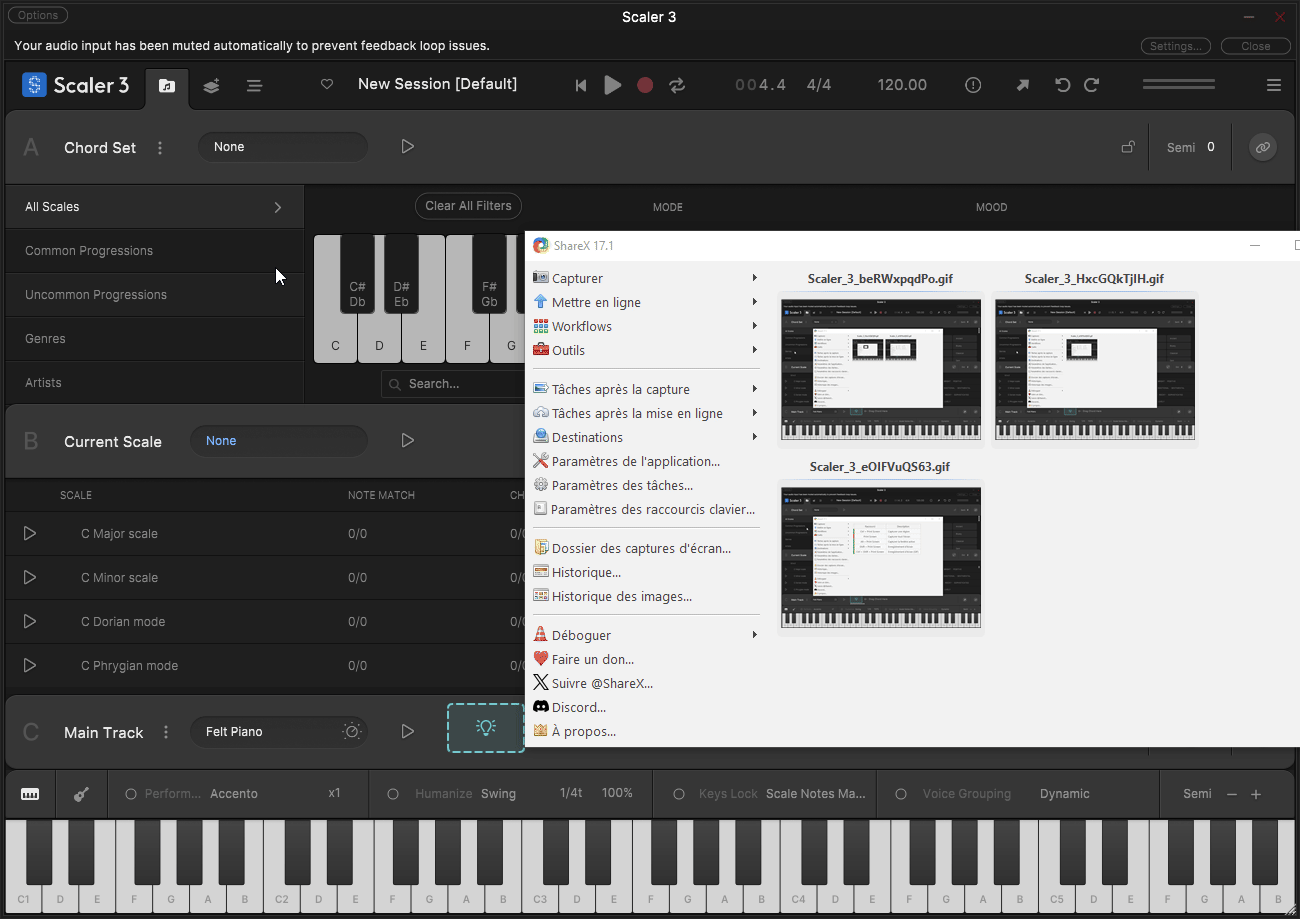The image size is (1300, 919).
Task: Open ShareX Paramètres de l'application...
Action: click(645, 461)
